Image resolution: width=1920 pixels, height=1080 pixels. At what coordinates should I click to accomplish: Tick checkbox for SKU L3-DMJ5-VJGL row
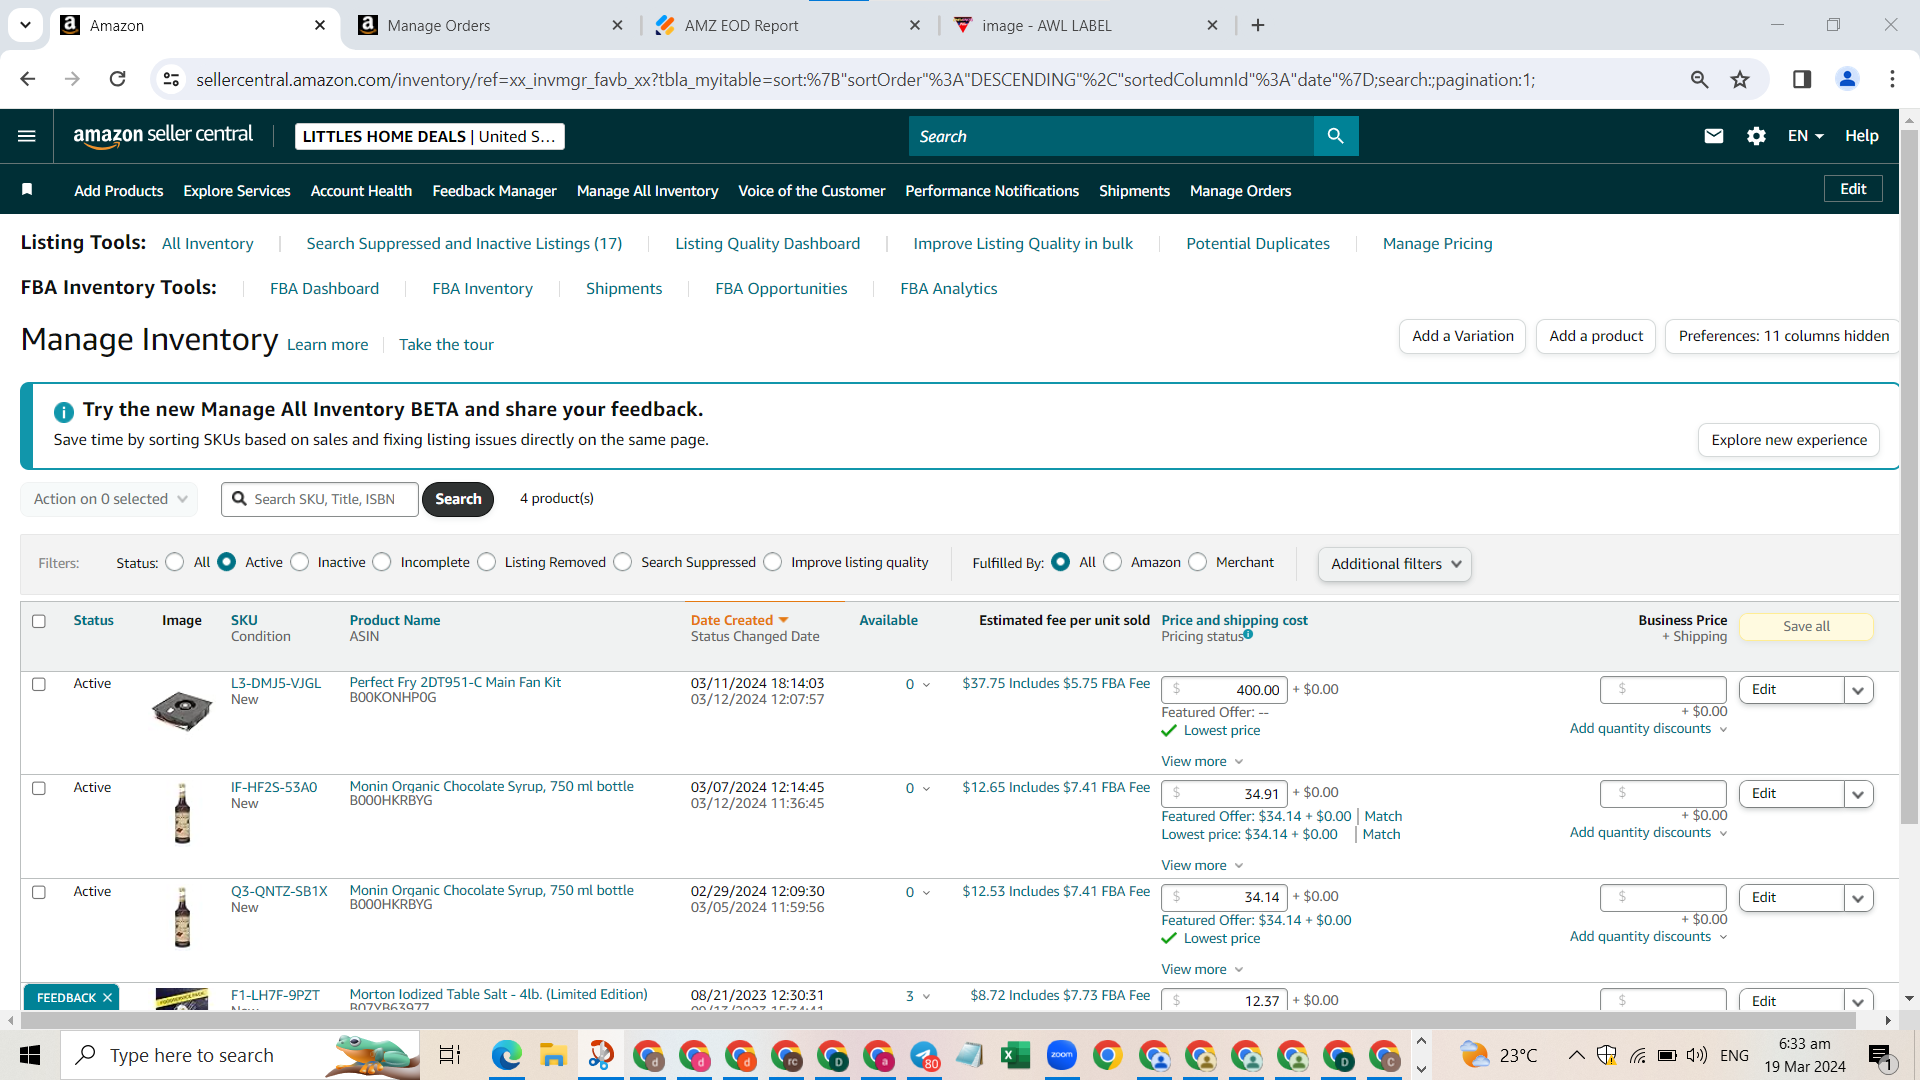pyautogui.click(x=39, y=684)
